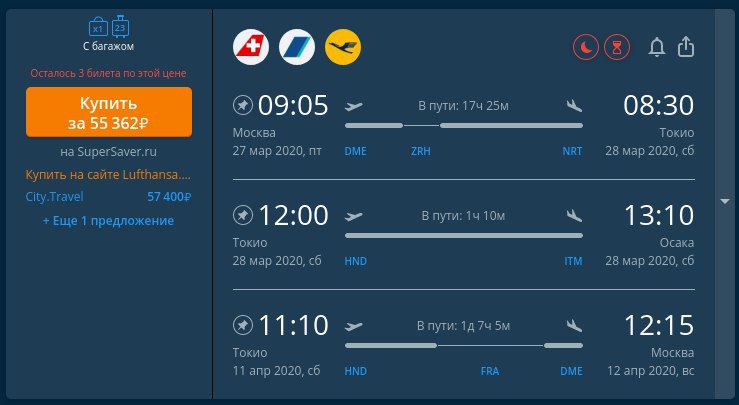Pin the 11:10 Tokyo return flight
Image resolution: width=739 pixels, height=405 pixels.
[243, 325]
